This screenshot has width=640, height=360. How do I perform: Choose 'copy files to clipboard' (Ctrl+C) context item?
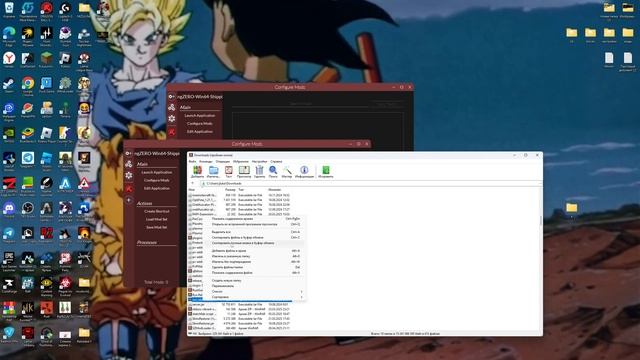point(256,237)
